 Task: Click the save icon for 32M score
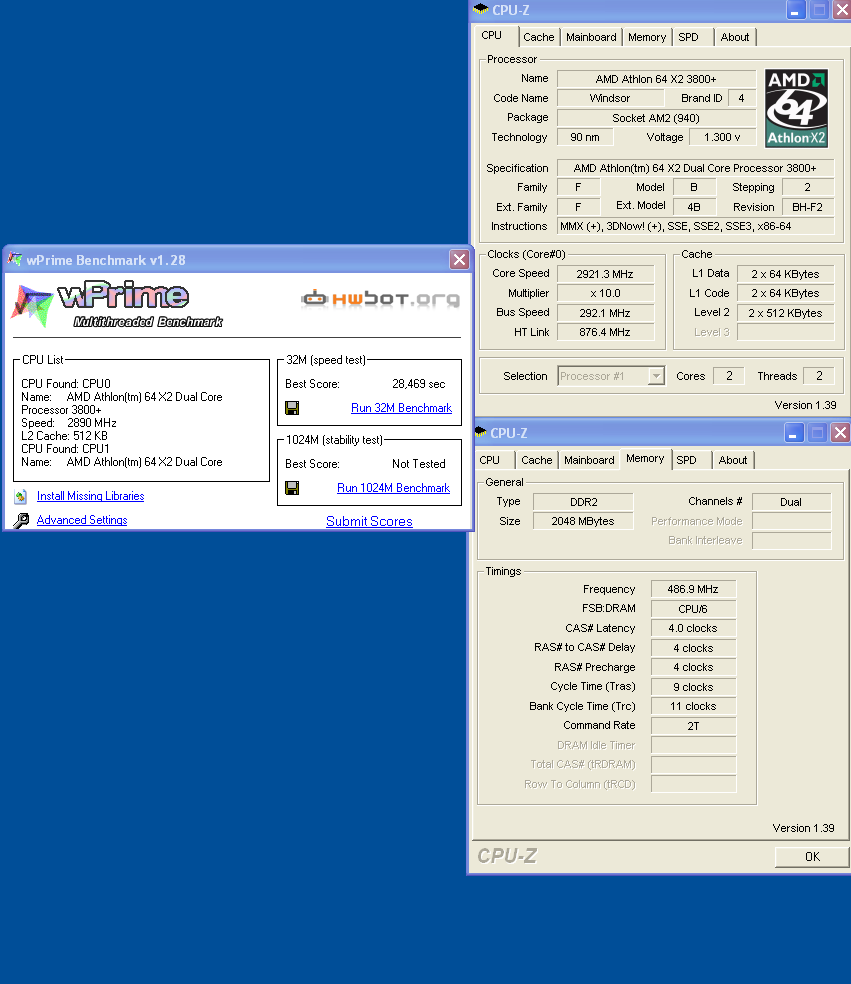(x=292, y=408)
